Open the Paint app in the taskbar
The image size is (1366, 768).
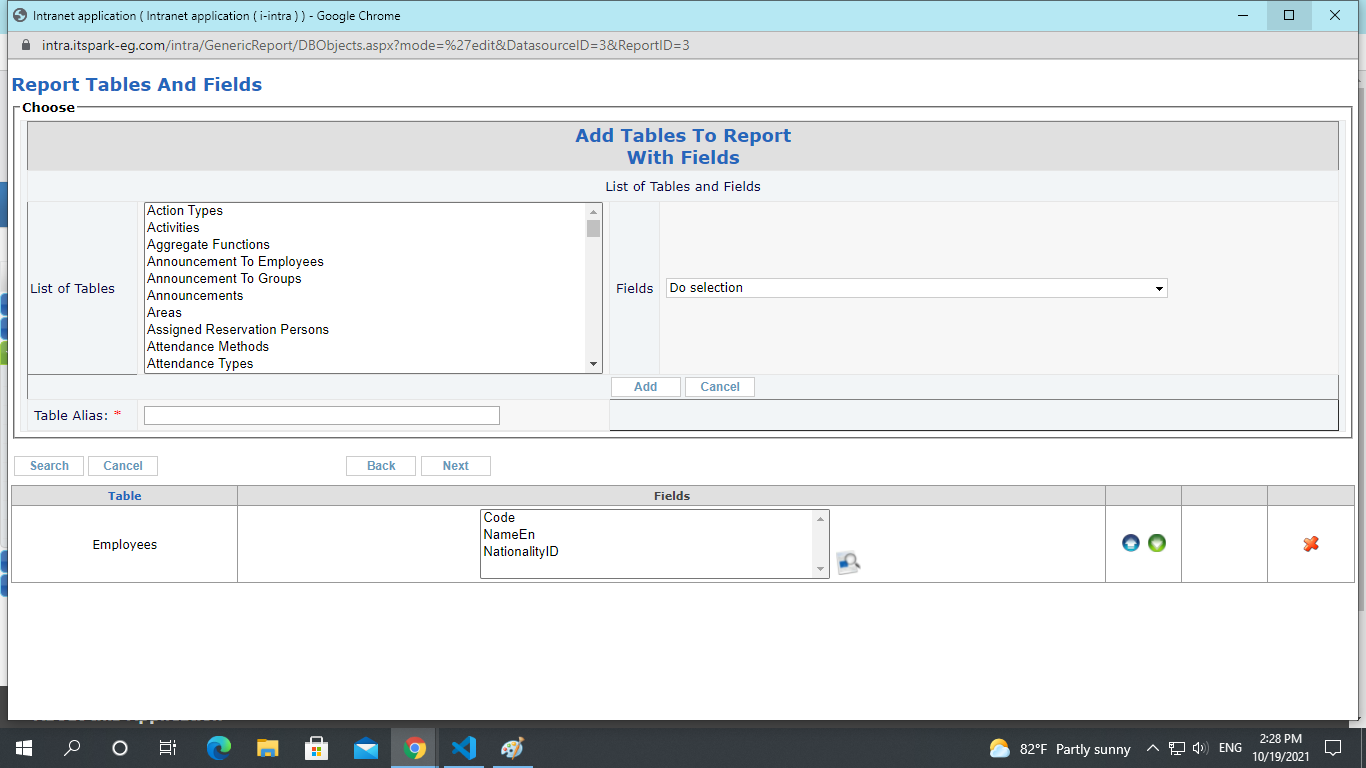pyautogui.click(x=512, y=748)
